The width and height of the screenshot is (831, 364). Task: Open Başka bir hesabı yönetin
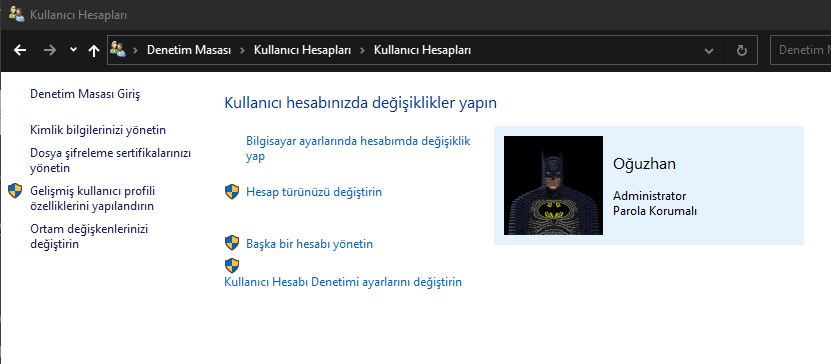pos(310,244)
